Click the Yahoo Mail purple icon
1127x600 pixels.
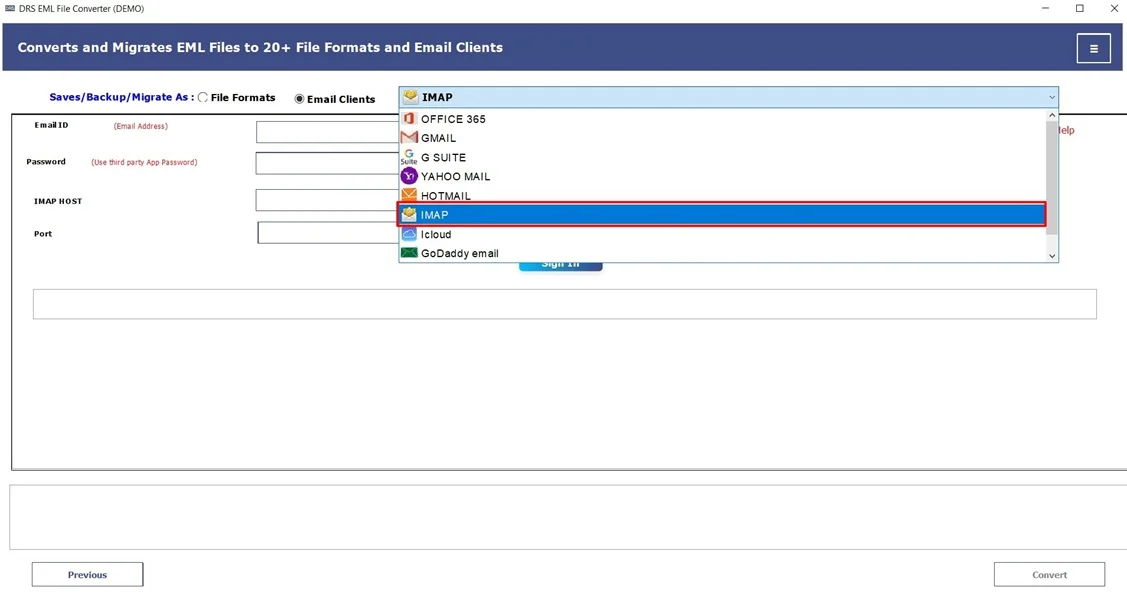tap(409, 176)
